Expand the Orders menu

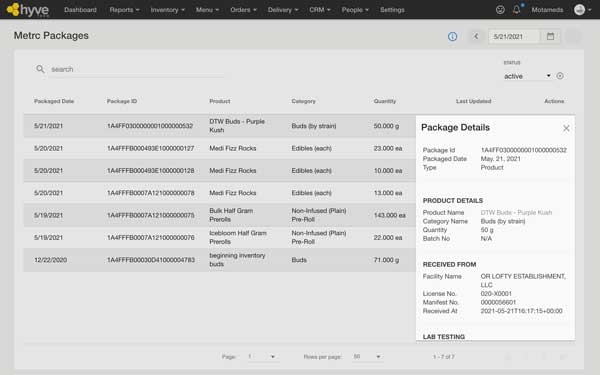pos(243,10)
